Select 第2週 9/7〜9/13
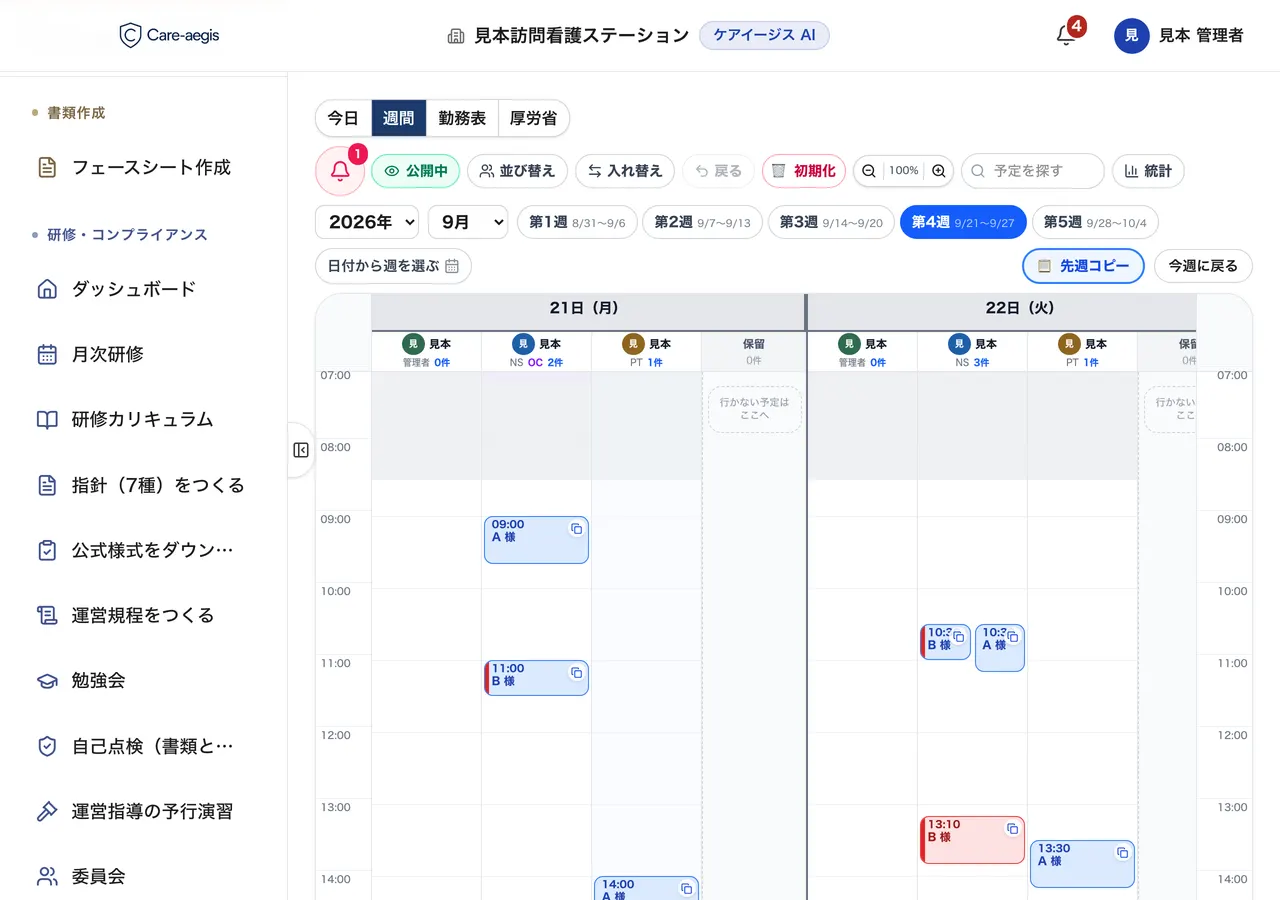Viewport: 1280px width, 900px height. 702,222
